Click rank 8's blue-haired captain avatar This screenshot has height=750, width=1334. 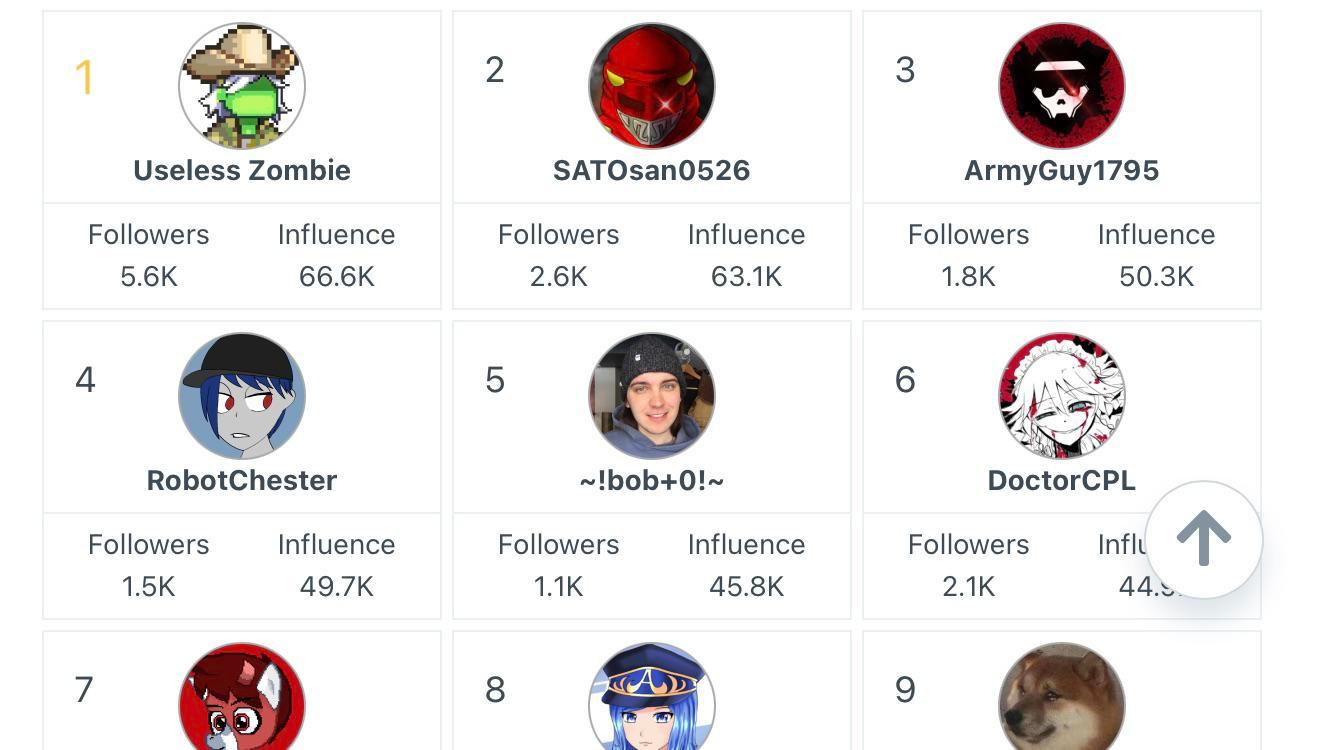pos(652,700)
